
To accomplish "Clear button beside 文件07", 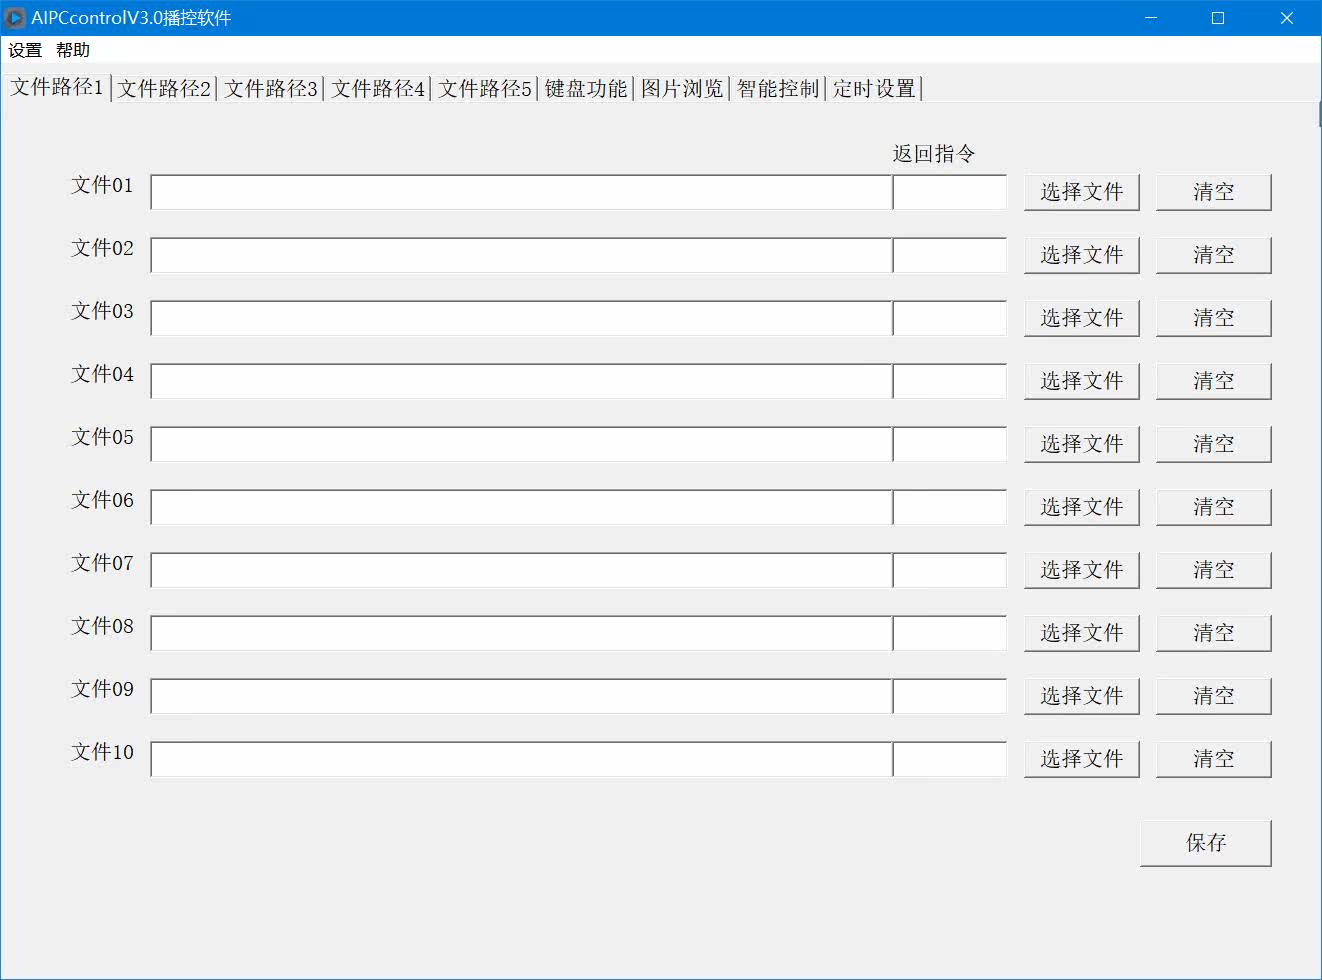I will [x=1214, y=570].
